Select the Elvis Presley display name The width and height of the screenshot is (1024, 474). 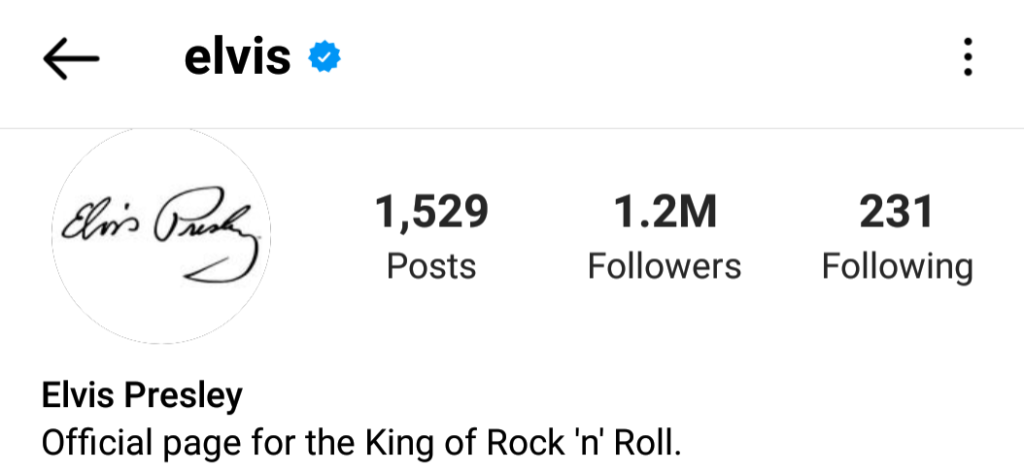[142, 396]
